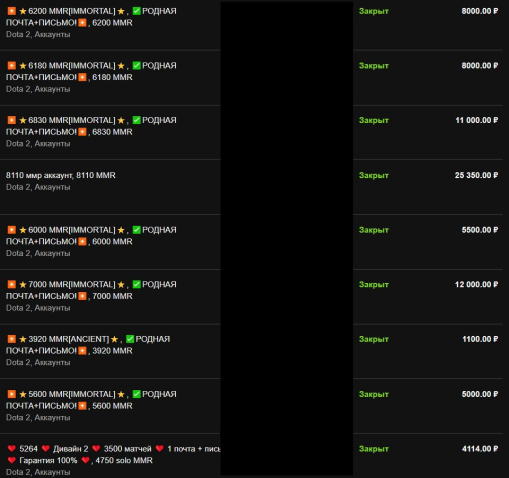Click the Закрыт status next to 1100.00 ₽
Screen dimensions: 509x478
(374, 339)
